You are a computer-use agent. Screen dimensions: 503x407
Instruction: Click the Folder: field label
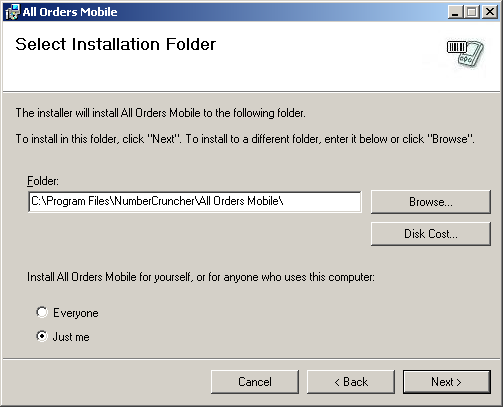coord(43,181)
